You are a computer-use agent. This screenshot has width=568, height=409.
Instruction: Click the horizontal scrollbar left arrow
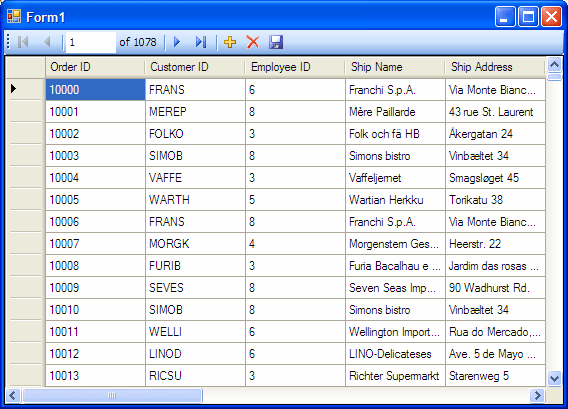tap(13, 395)
